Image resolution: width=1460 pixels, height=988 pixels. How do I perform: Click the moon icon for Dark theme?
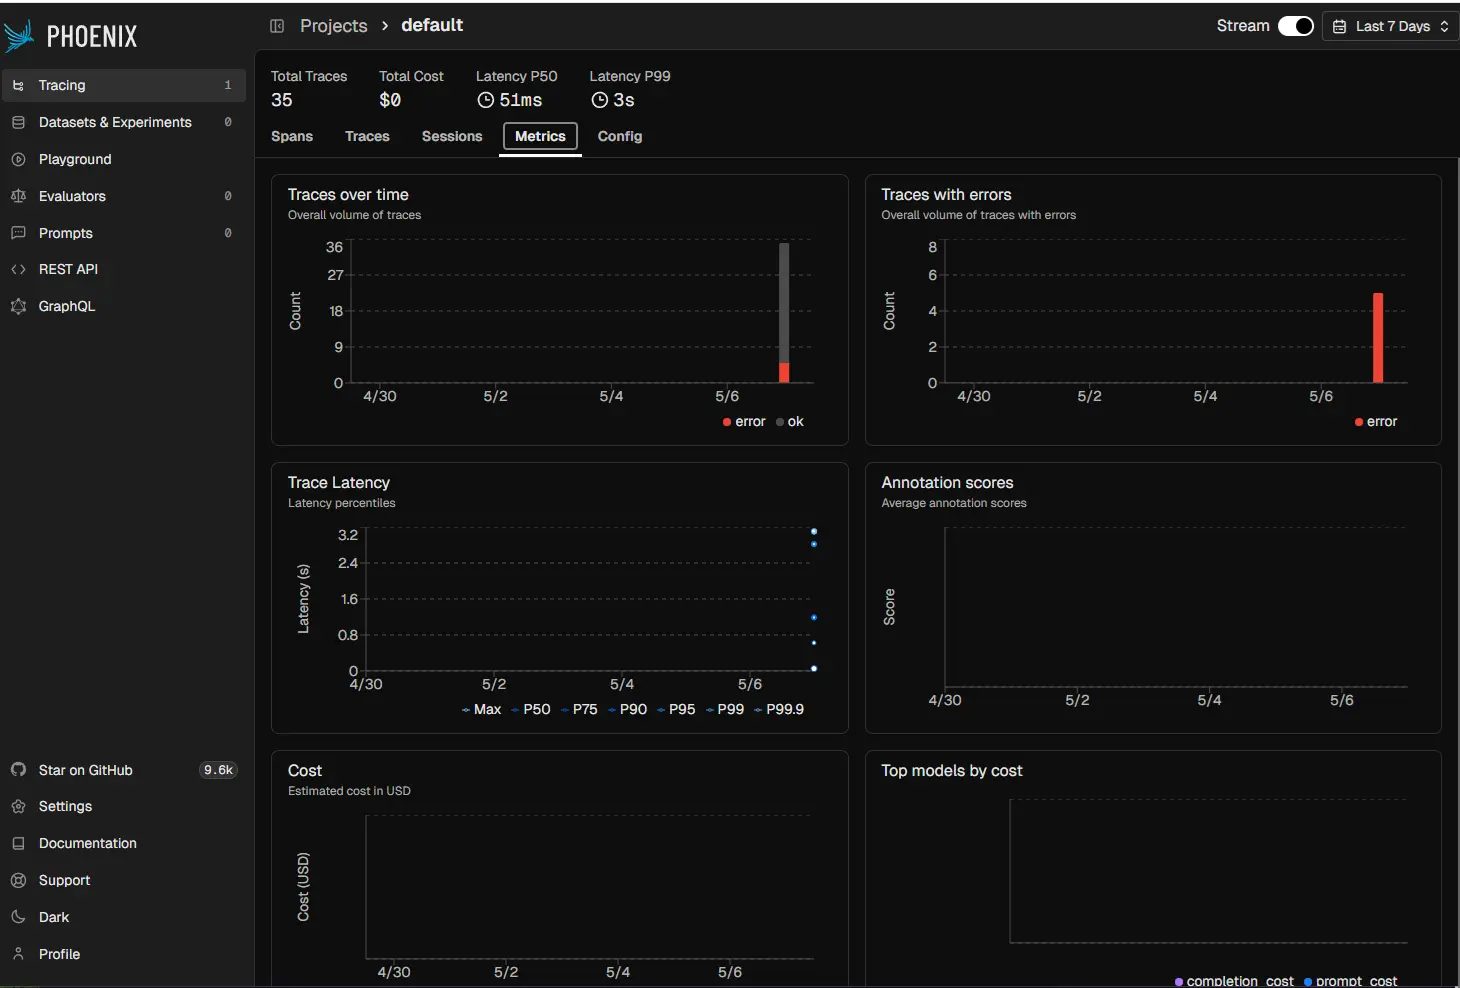tap(18, 917)
